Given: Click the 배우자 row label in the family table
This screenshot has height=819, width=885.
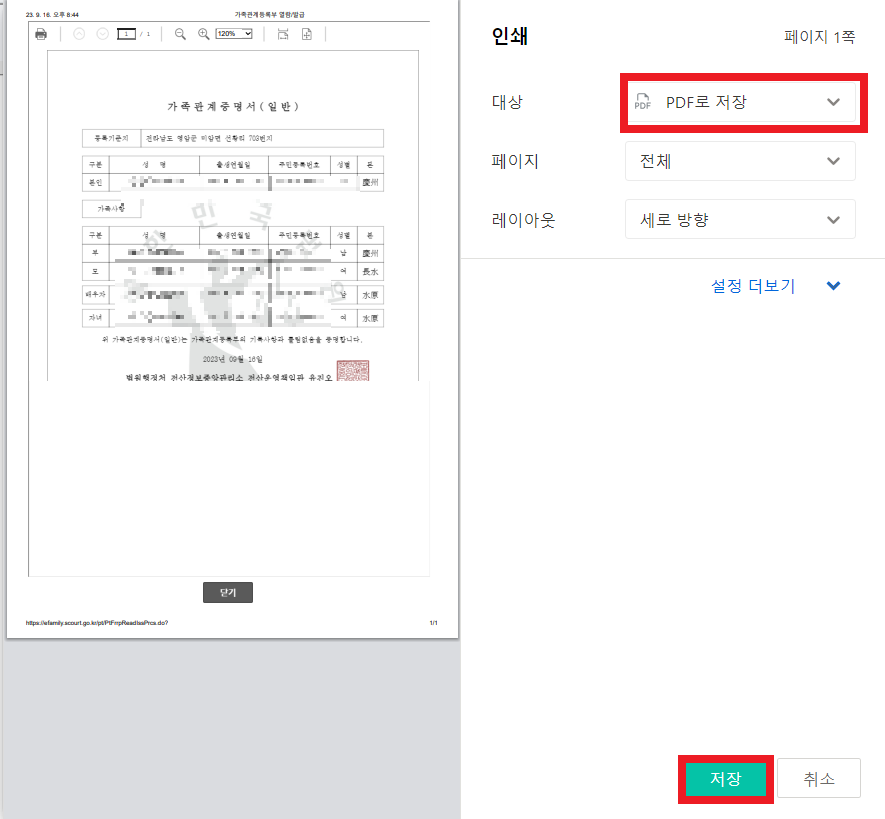Looking at the screenshot, I should point(95,295).
